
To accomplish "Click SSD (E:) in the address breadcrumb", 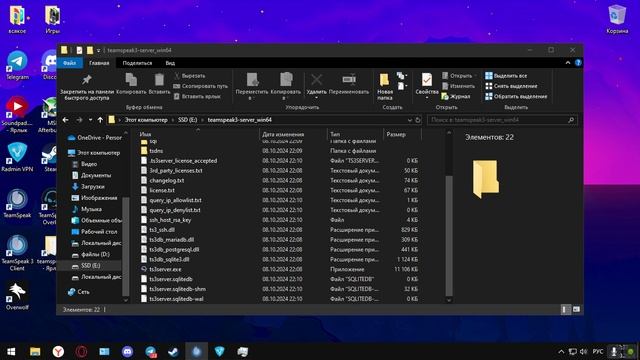I will click(x=187, y=120).
